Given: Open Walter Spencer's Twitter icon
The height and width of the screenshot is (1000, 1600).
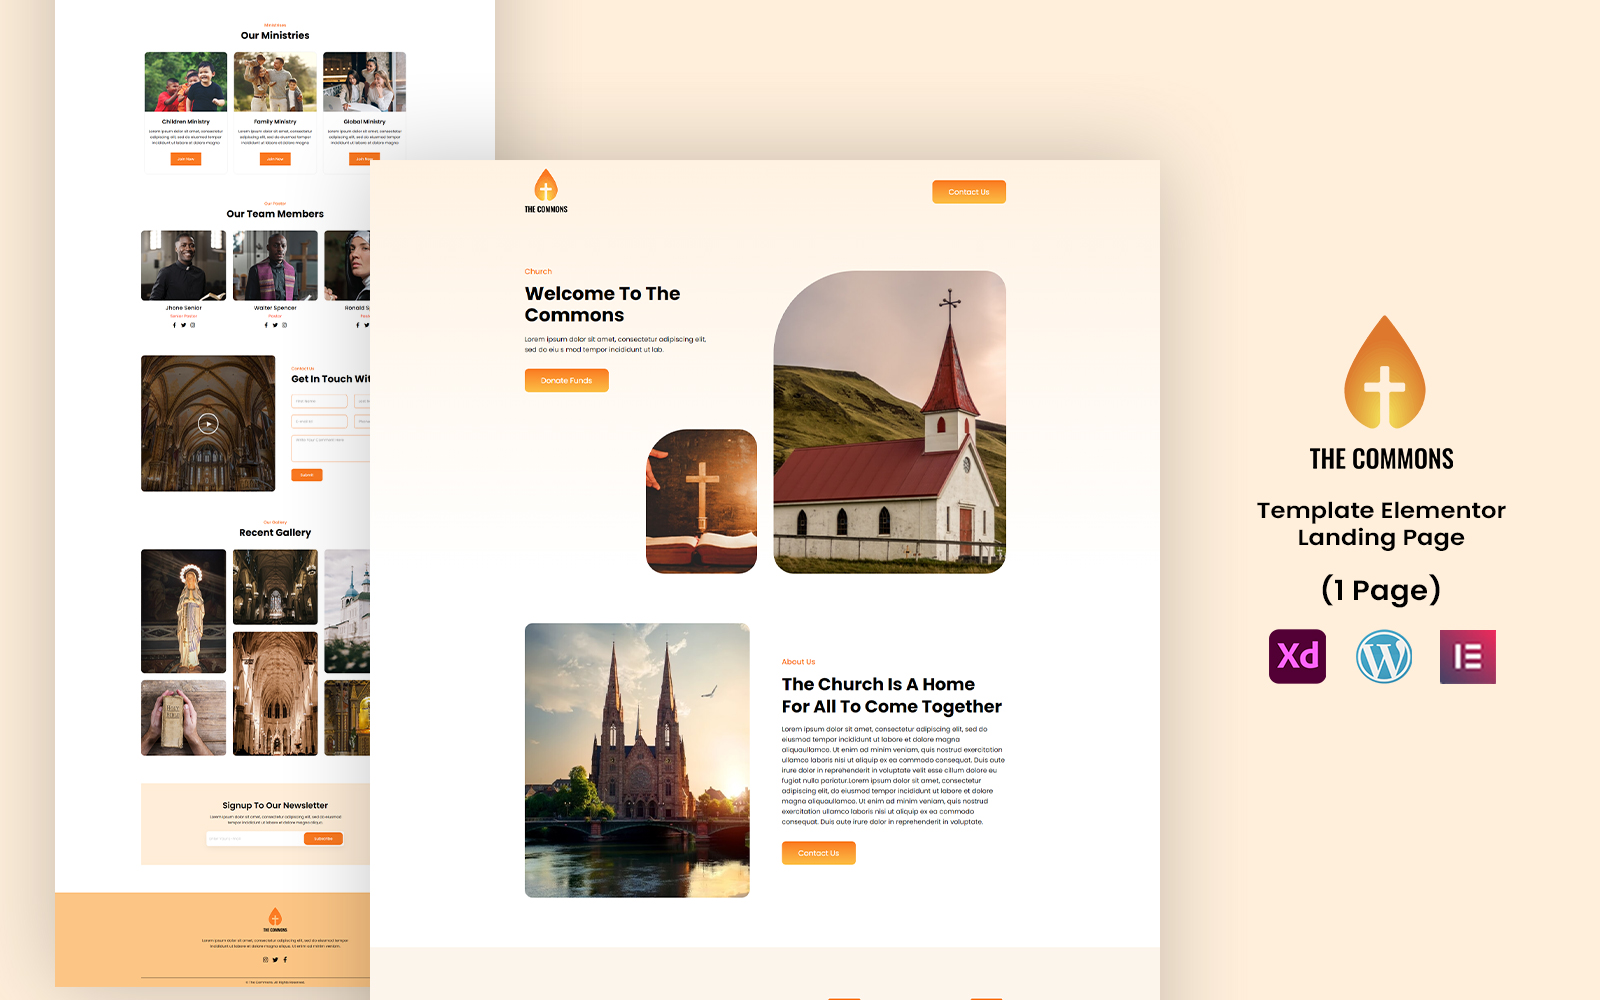Looking at the screenshot, I should (x=275, y=325).
